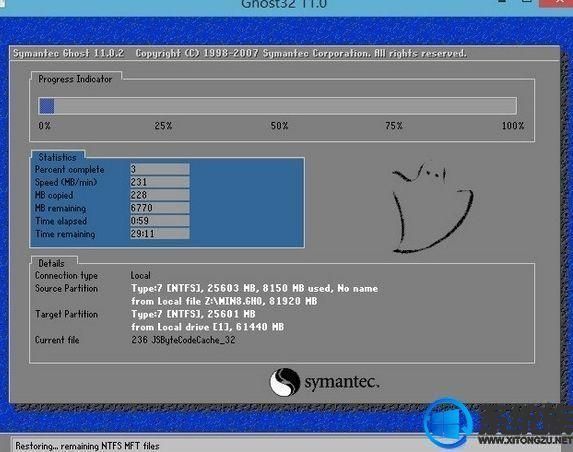Screen dimensions: 573x452
Task: Click the Symantec Ghost 11.0.2 copyright header
Action: click(x=240, y=53)
